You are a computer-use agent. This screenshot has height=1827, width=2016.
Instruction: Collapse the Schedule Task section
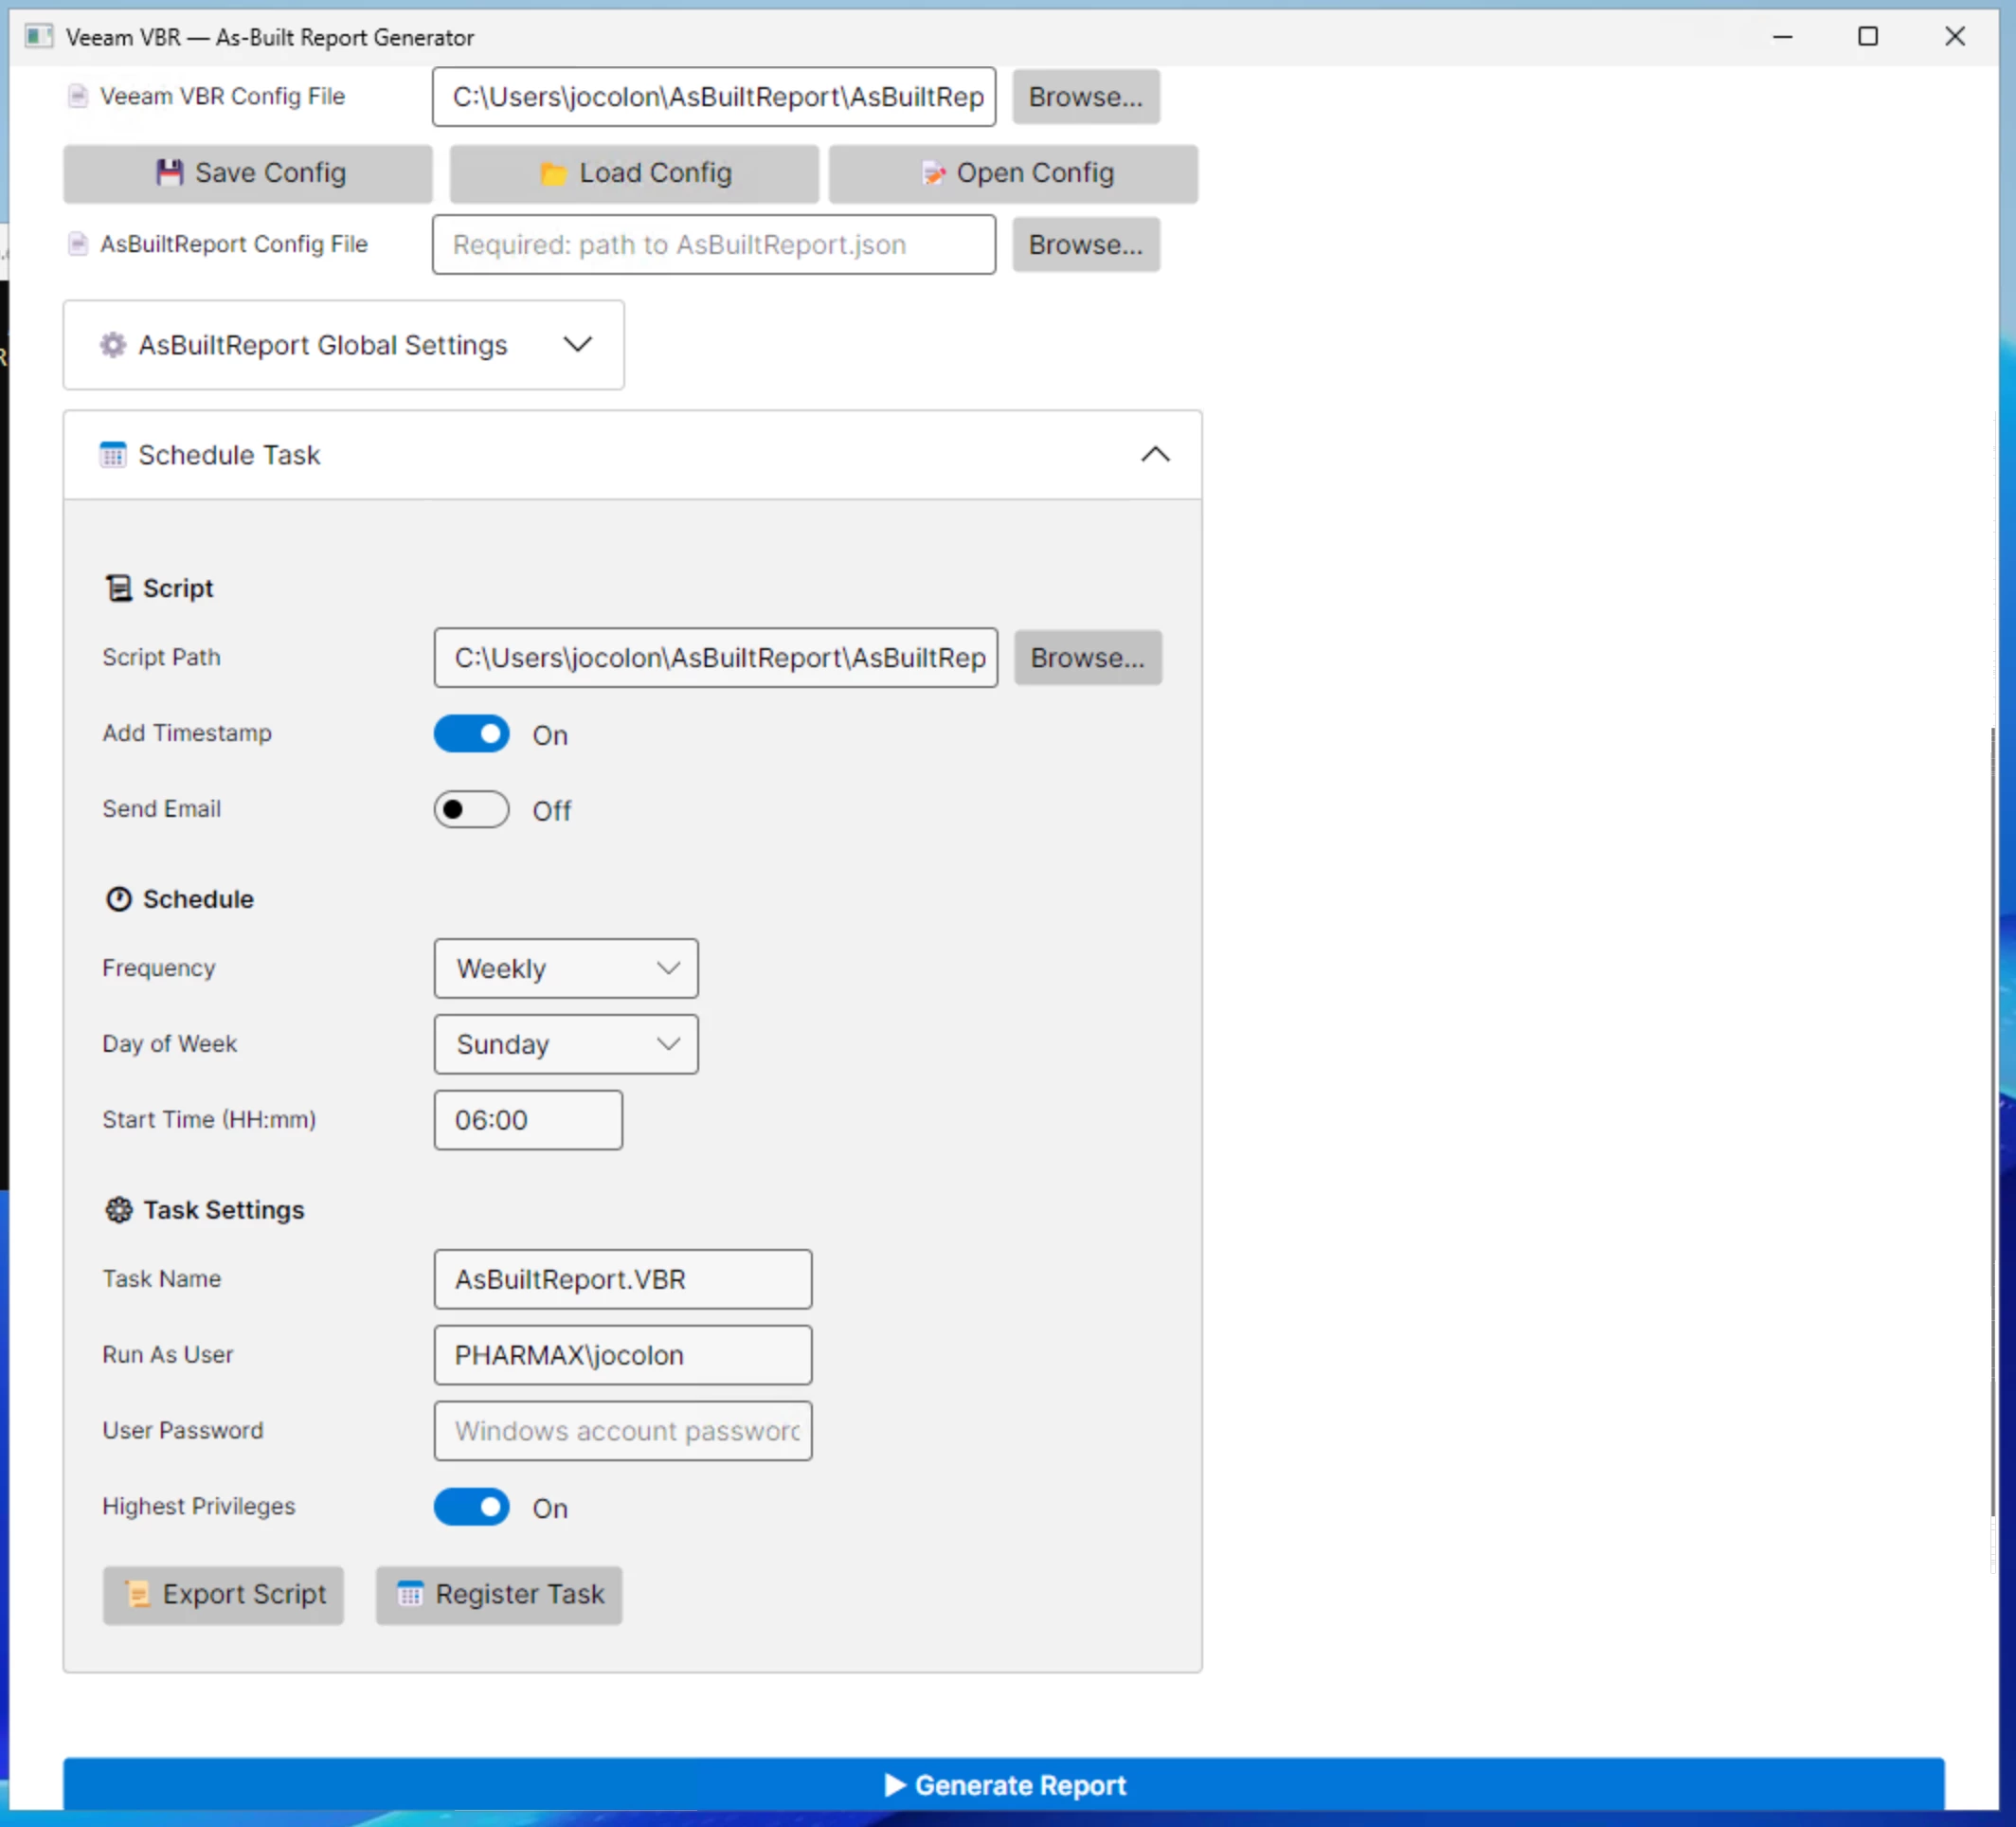coord(1155,455)
